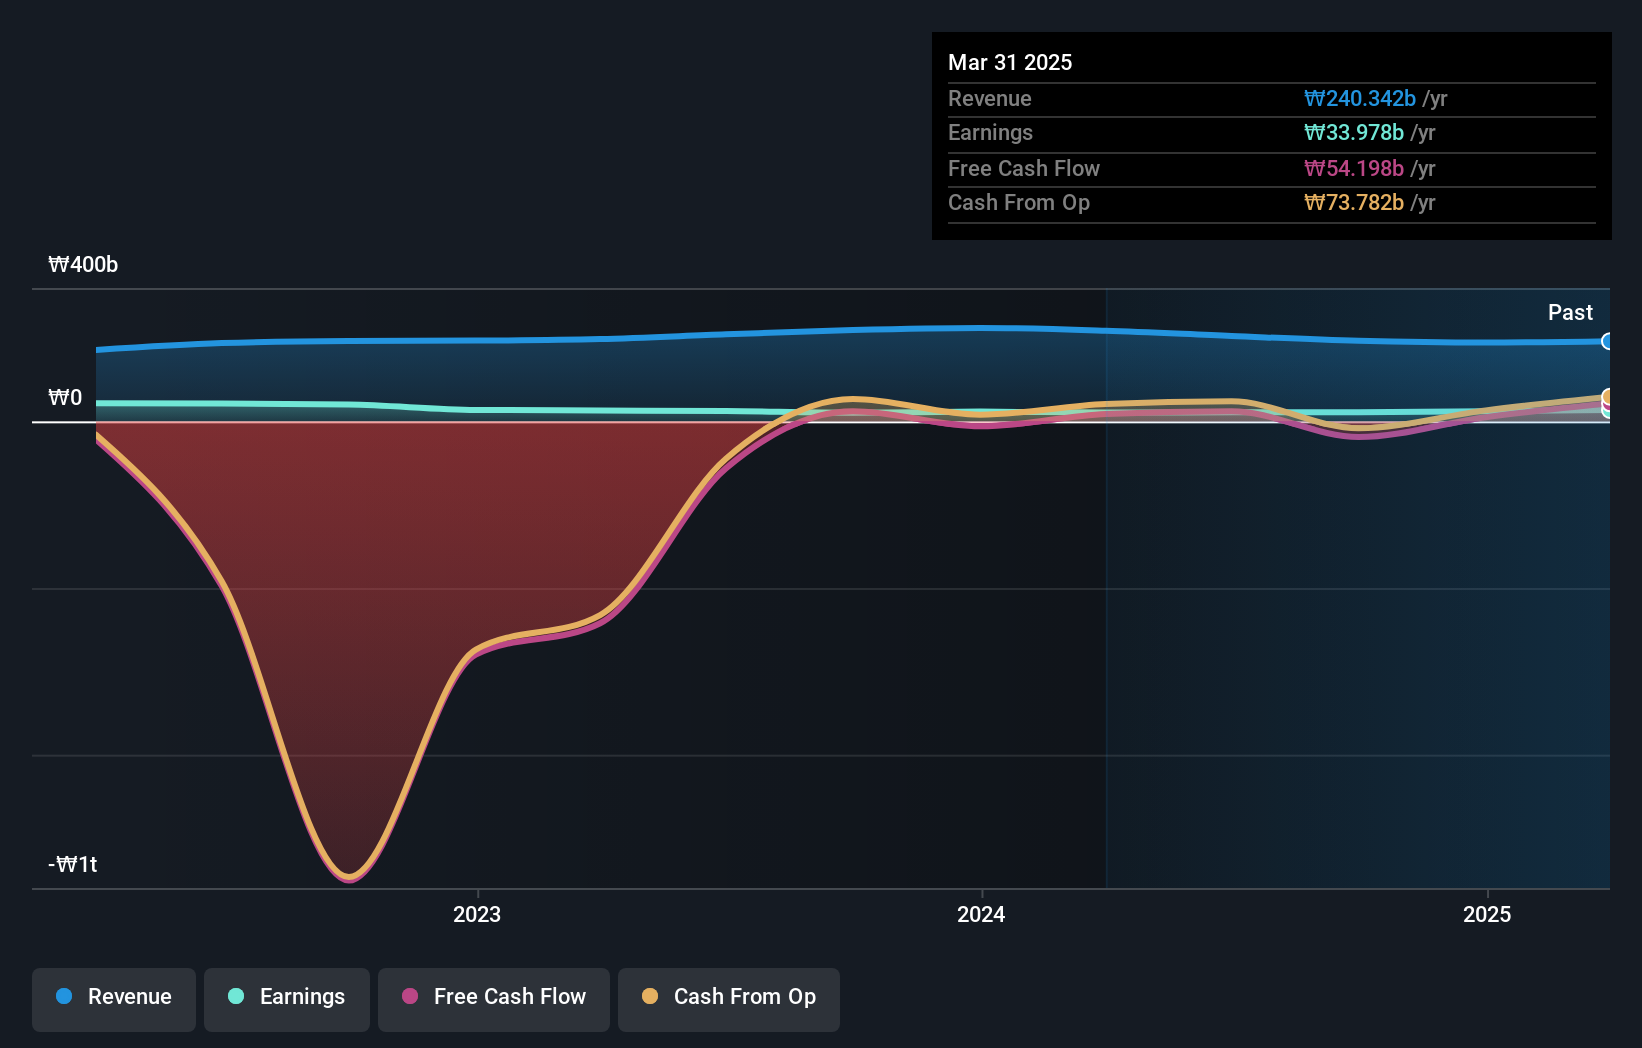This screenshot has width=1642, height=1048.
Task: Click the 2024 x-axis label
Action: click(981, 914)
